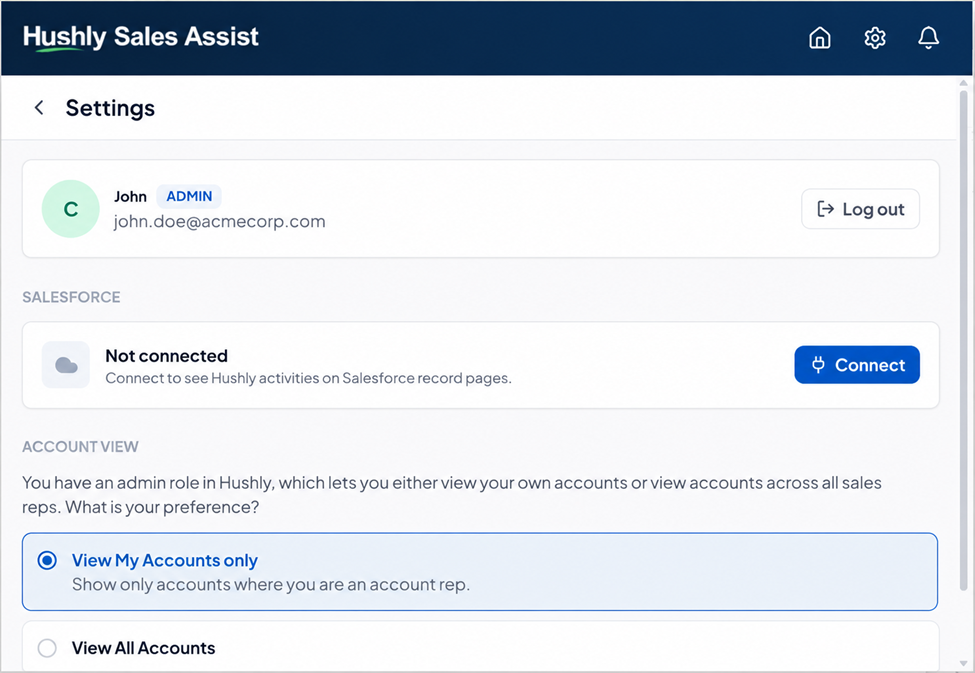Click the Hushly Sales Assist logo
Viewport: 975px width, 673px height.
tap(141, 37)
